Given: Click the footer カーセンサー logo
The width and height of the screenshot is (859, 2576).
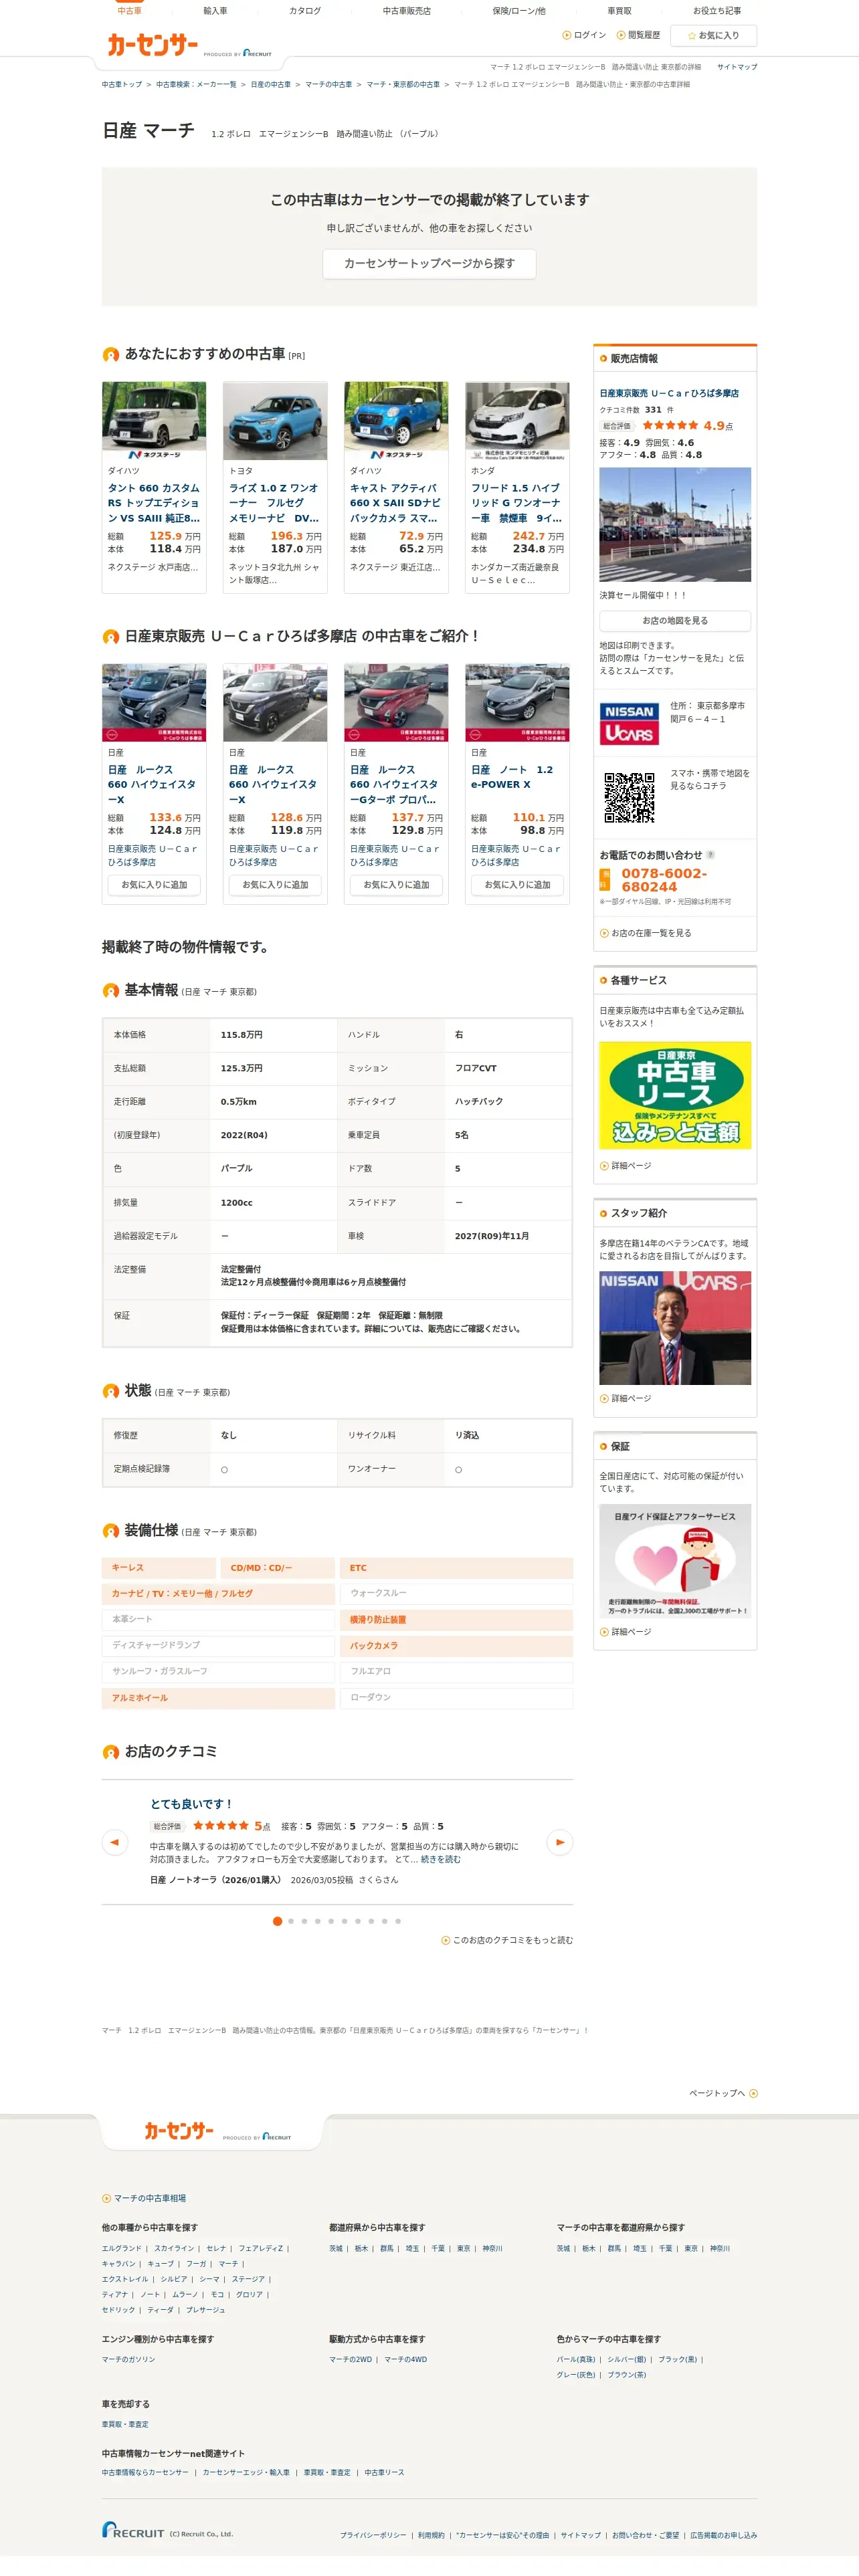Looking at the screenshot, I should (179, 2131).
